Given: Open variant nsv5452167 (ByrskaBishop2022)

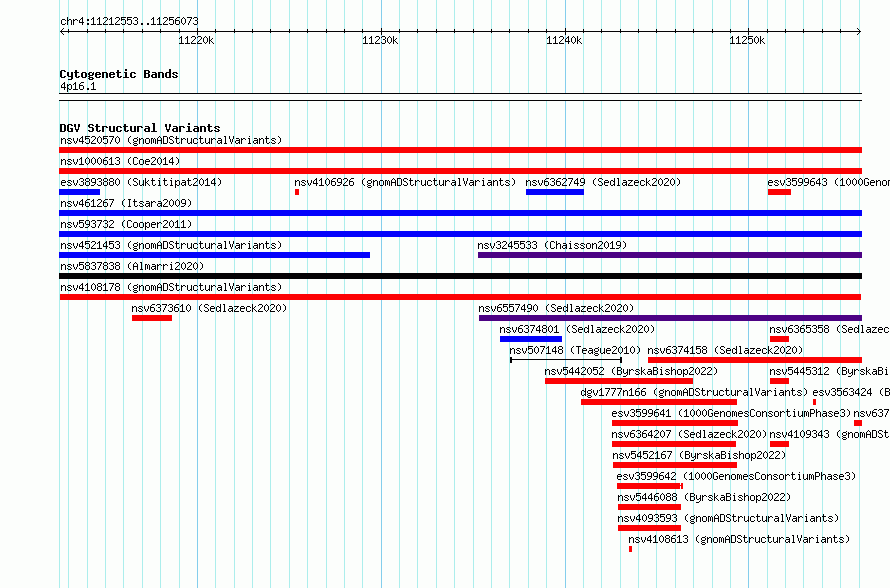Looking at the screenshot, I should pyautogui.click(x=699, y=455).
